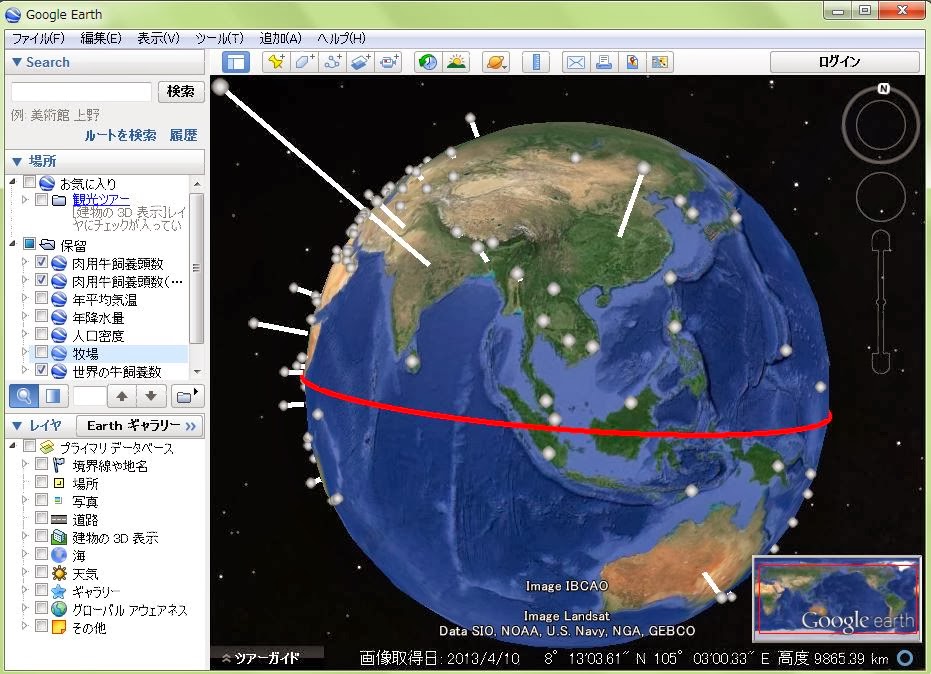Add a path using toolbar icon

click(332, 62)
